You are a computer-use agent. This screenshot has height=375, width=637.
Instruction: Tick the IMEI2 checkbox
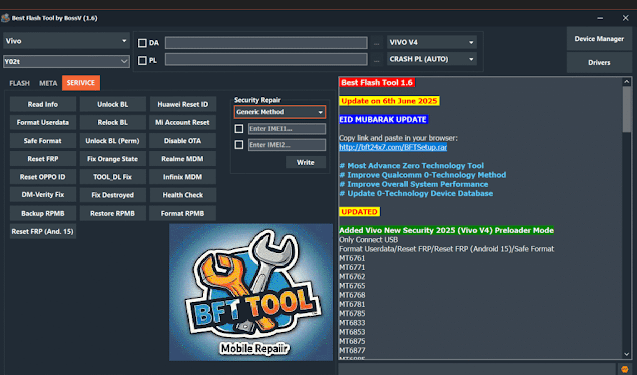(239, 145)
